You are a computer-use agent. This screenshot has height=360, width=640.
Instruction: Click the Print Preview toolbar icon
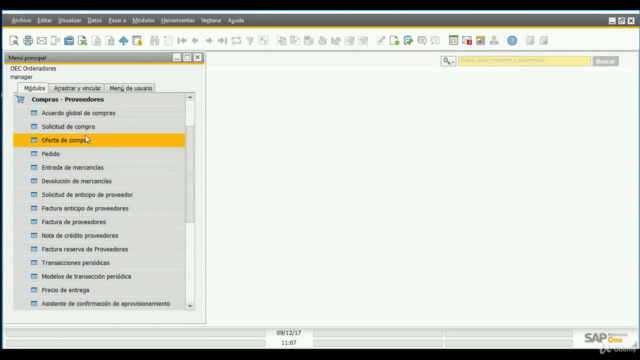click(14, 40)
